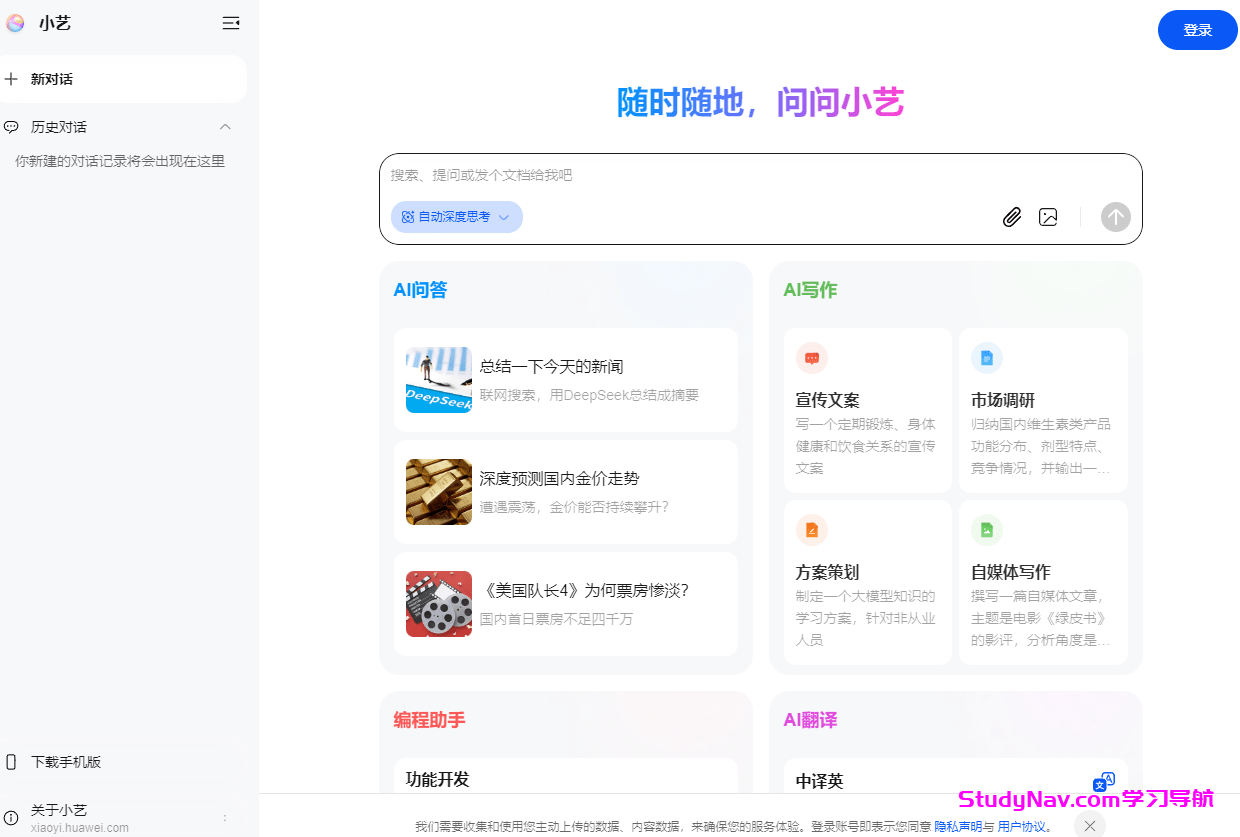This screenshot has width=1240, height=837.
Task: Click the green 自媒体写作 icon
Action: pyautogui.click(x=987, y=530)
